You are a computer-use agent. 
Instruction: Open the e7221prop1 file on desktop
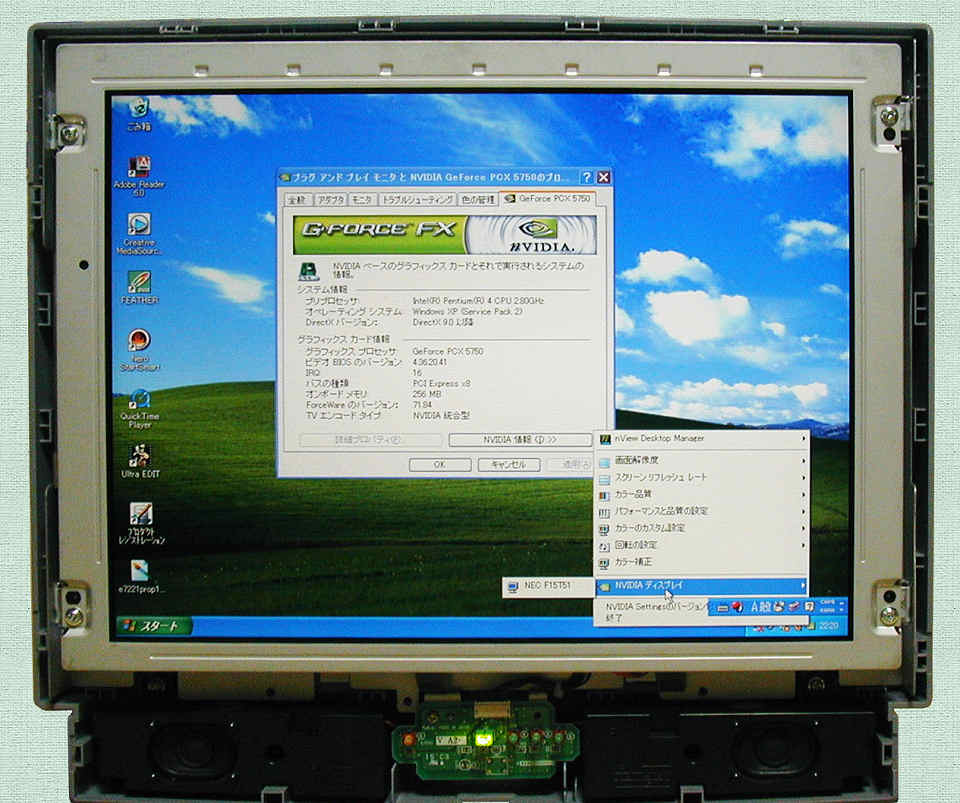pos(140,576)
